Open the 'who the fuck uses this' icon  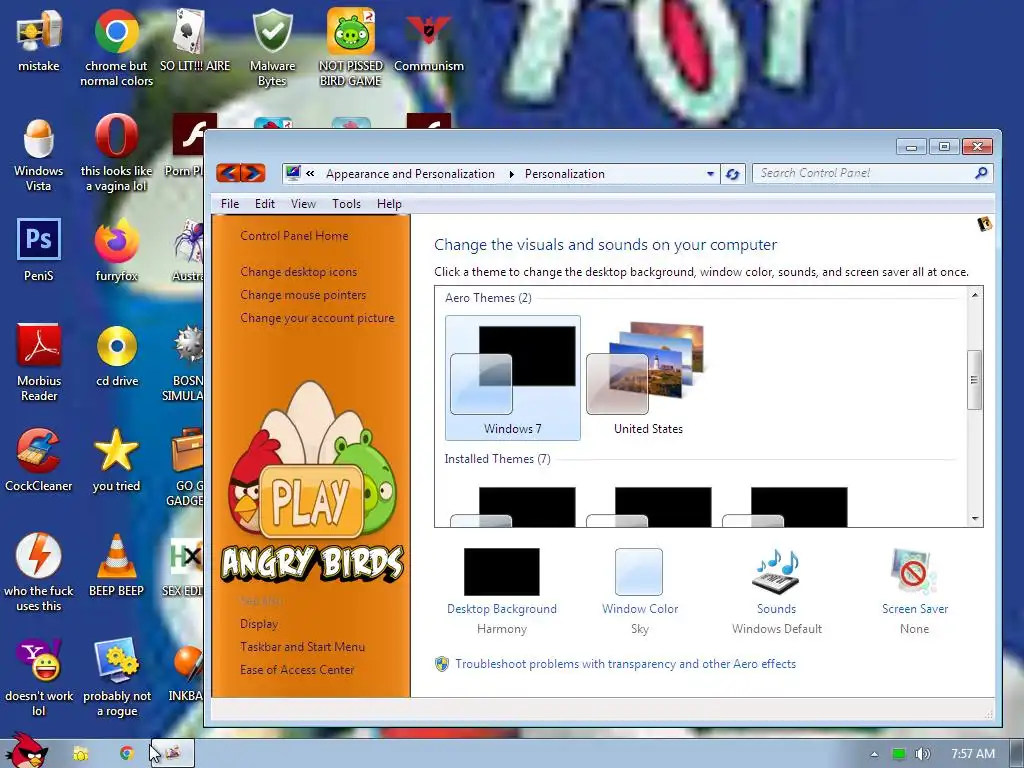click(x=39, y=572)
